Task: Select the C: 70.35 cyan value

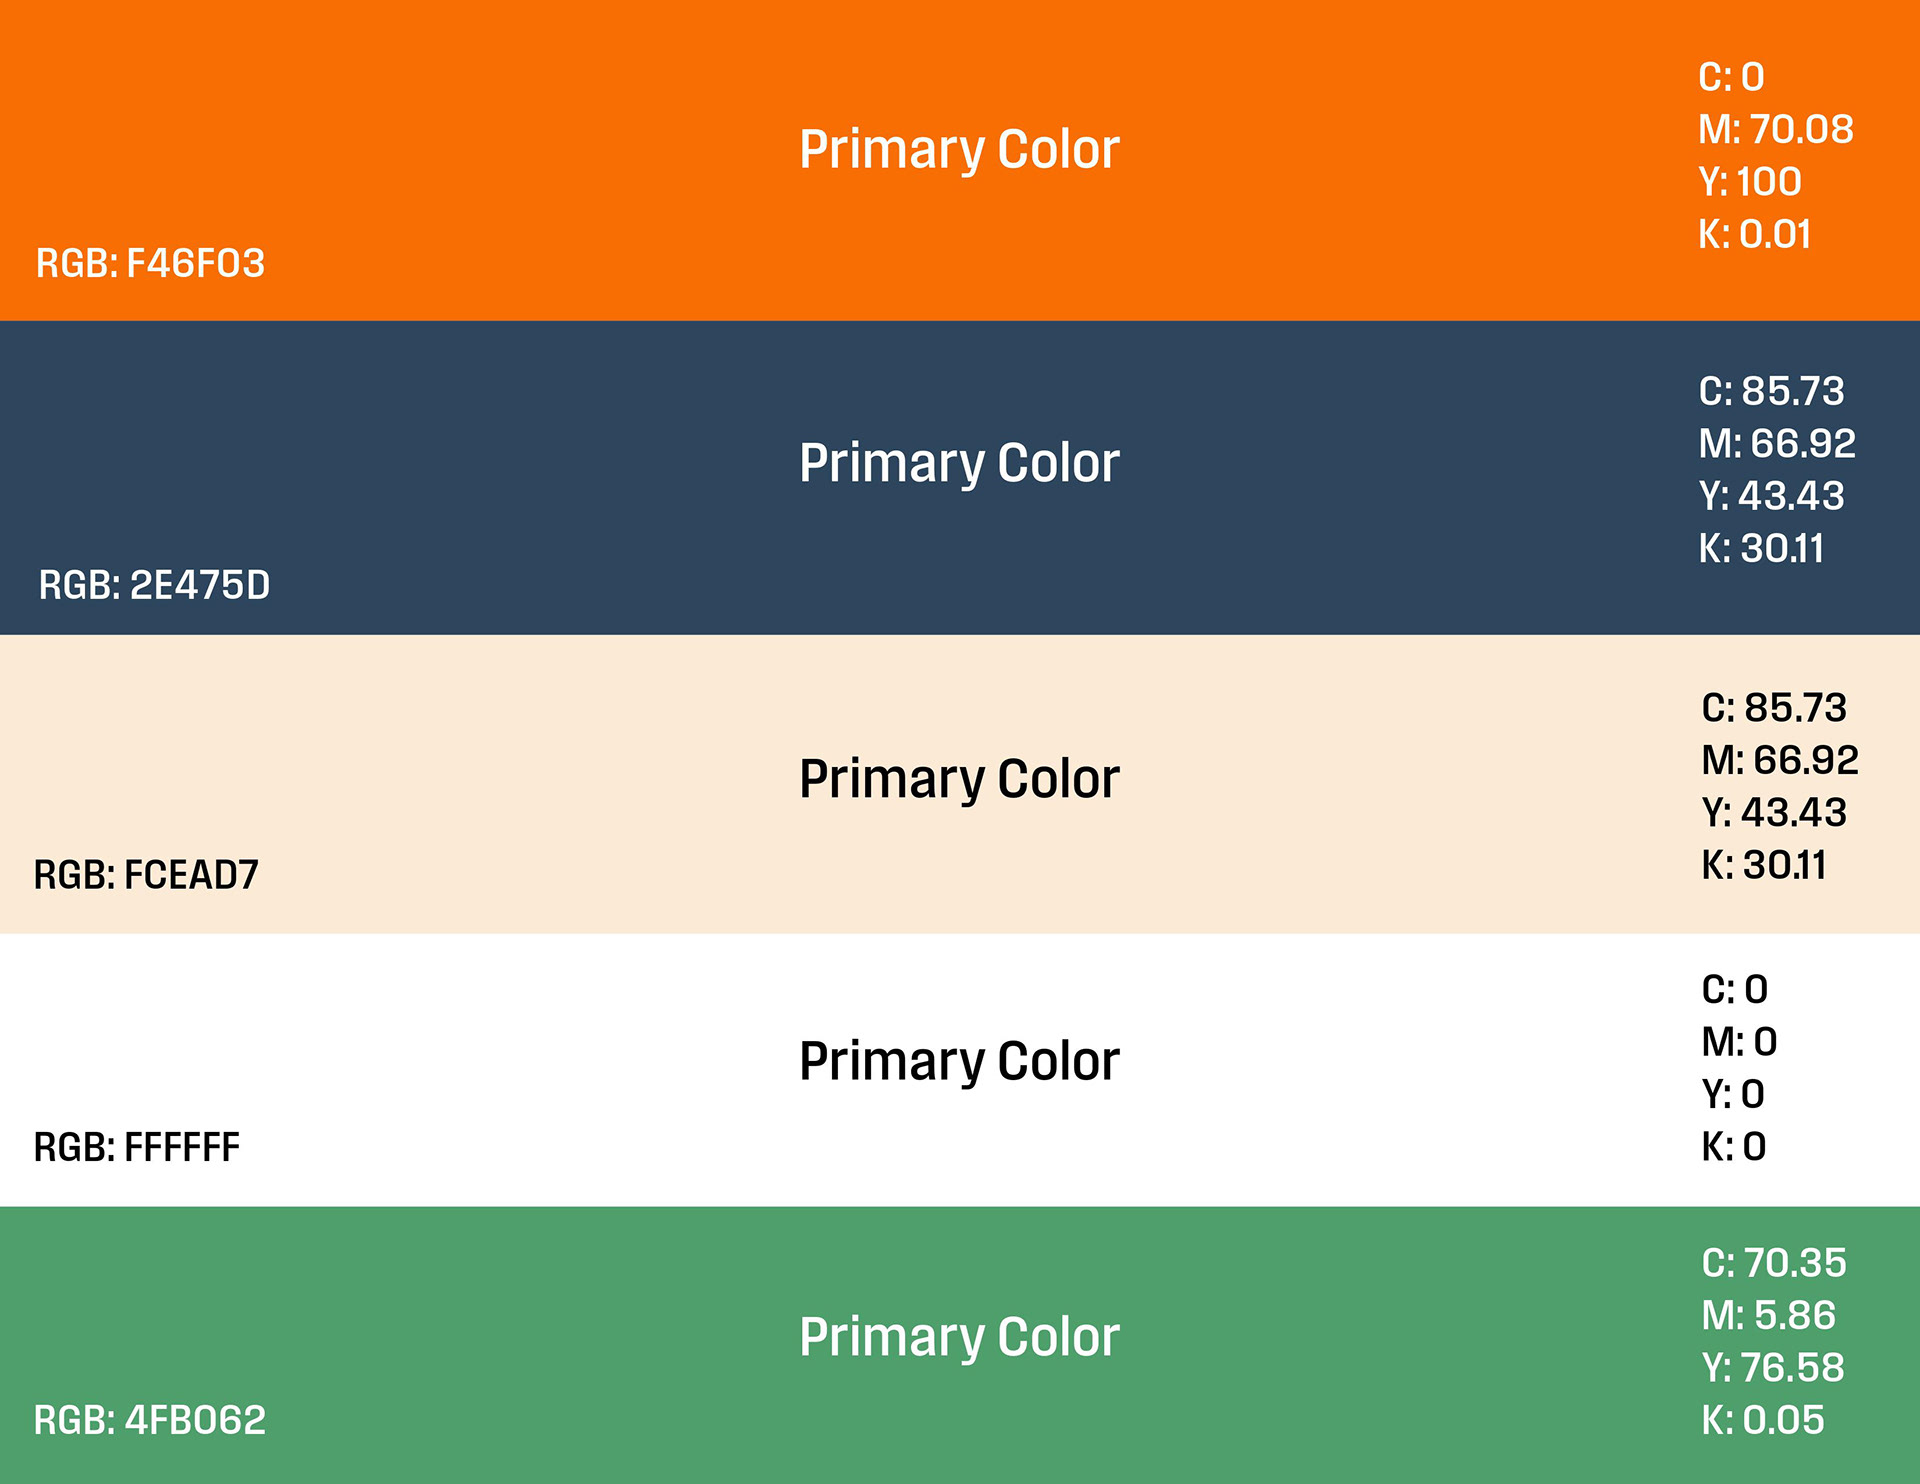Action: (x=1774, y=1263)
